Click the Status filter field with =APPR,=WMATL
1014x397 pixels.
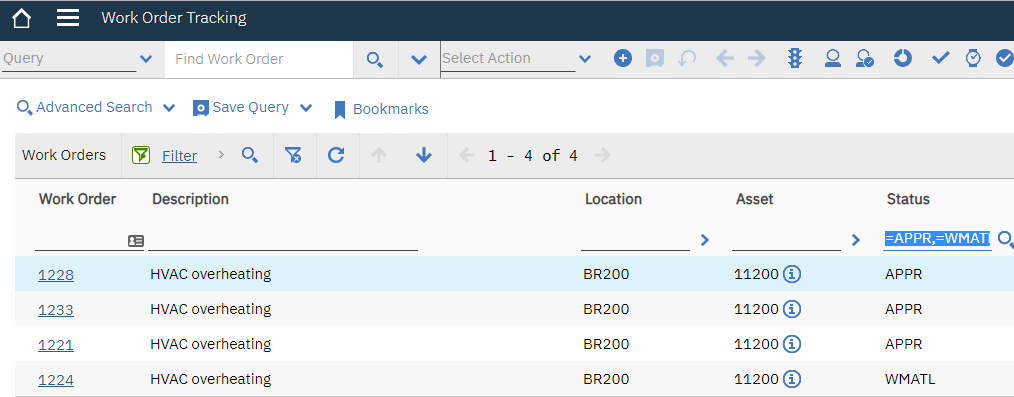(x=937, y=239)
